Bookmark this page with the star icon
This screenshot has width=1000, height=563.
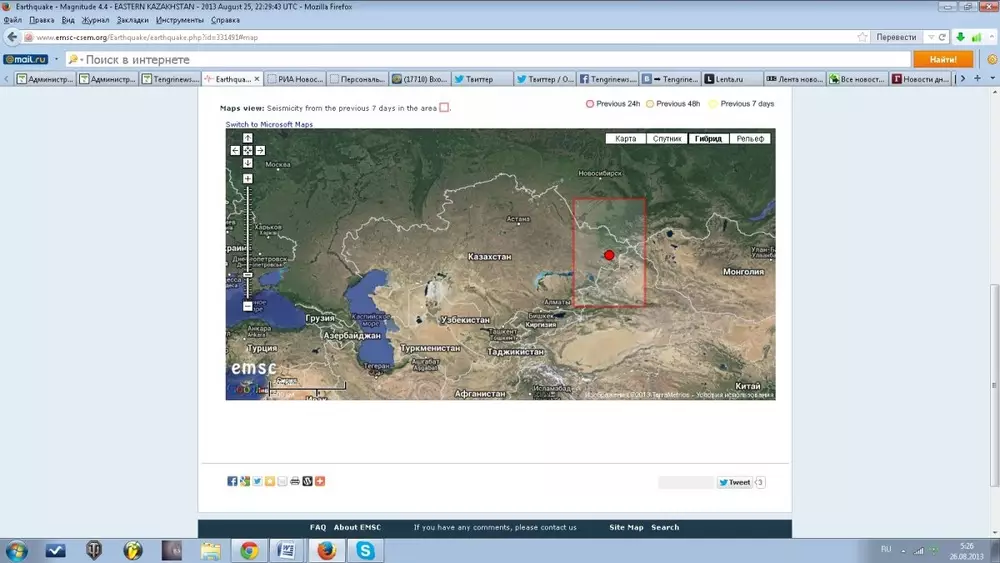click(862, 37)
